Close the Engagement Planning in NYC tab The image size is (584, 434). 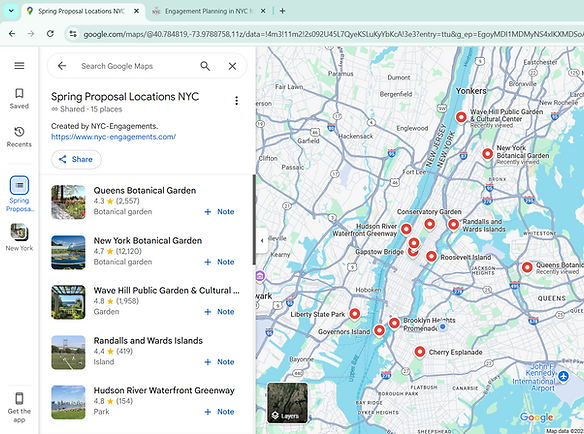click(x=263, y=11)
